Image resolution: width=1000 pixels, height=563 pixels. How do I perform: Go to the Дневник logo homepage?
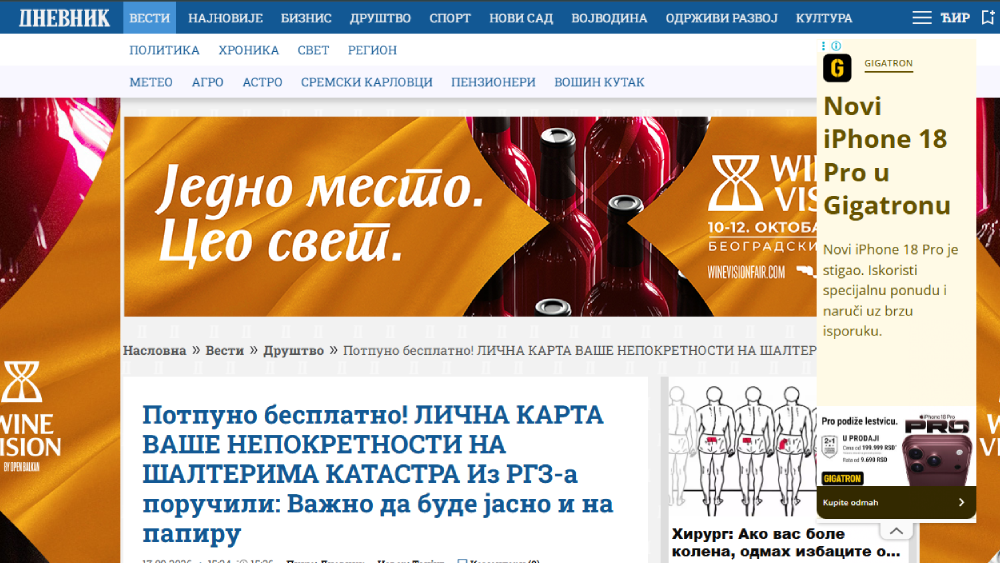(x=64, y=18)
